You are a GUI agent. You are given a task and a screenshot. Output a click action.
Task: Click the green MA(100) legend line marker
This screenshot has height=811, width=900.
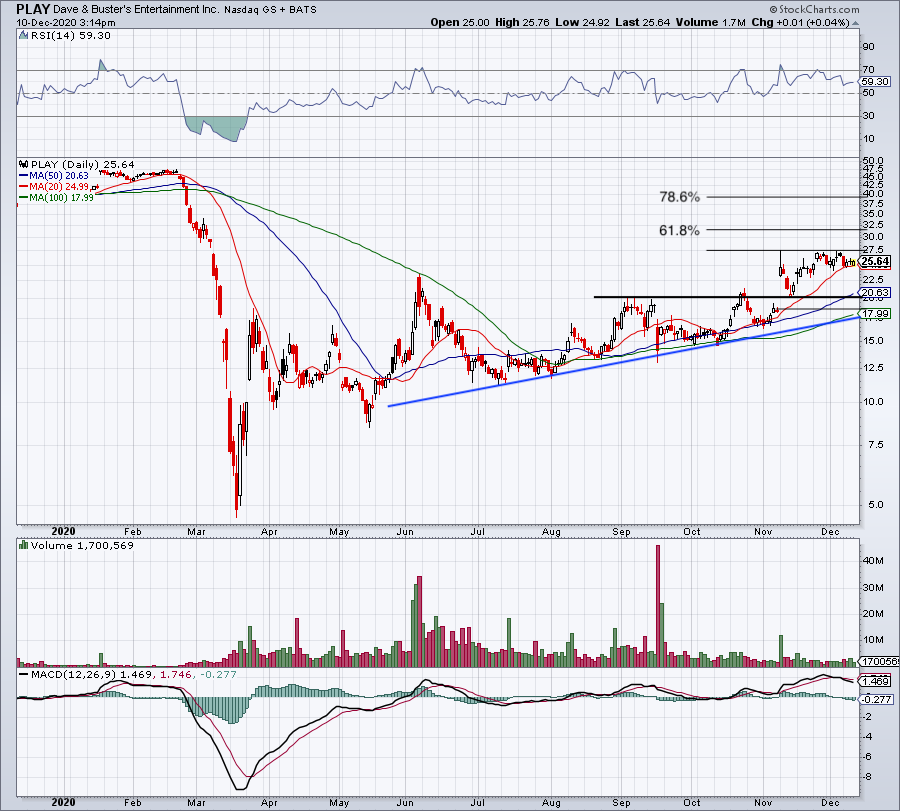[x=24, y=197]
